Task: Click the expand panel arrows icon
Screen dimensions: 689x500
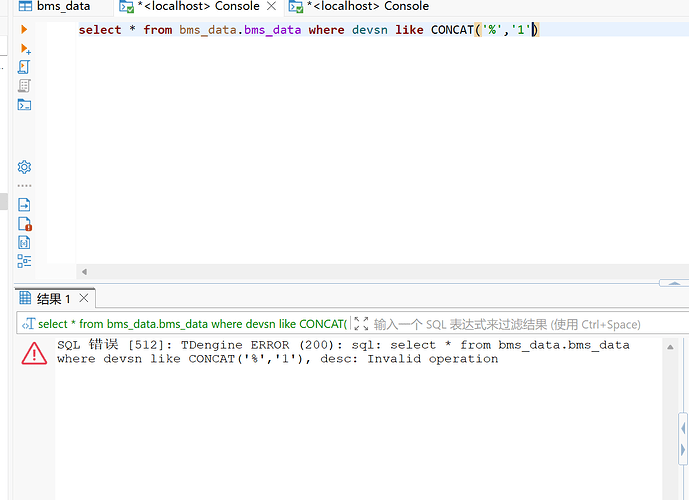Action: click(x=361, y=323)
